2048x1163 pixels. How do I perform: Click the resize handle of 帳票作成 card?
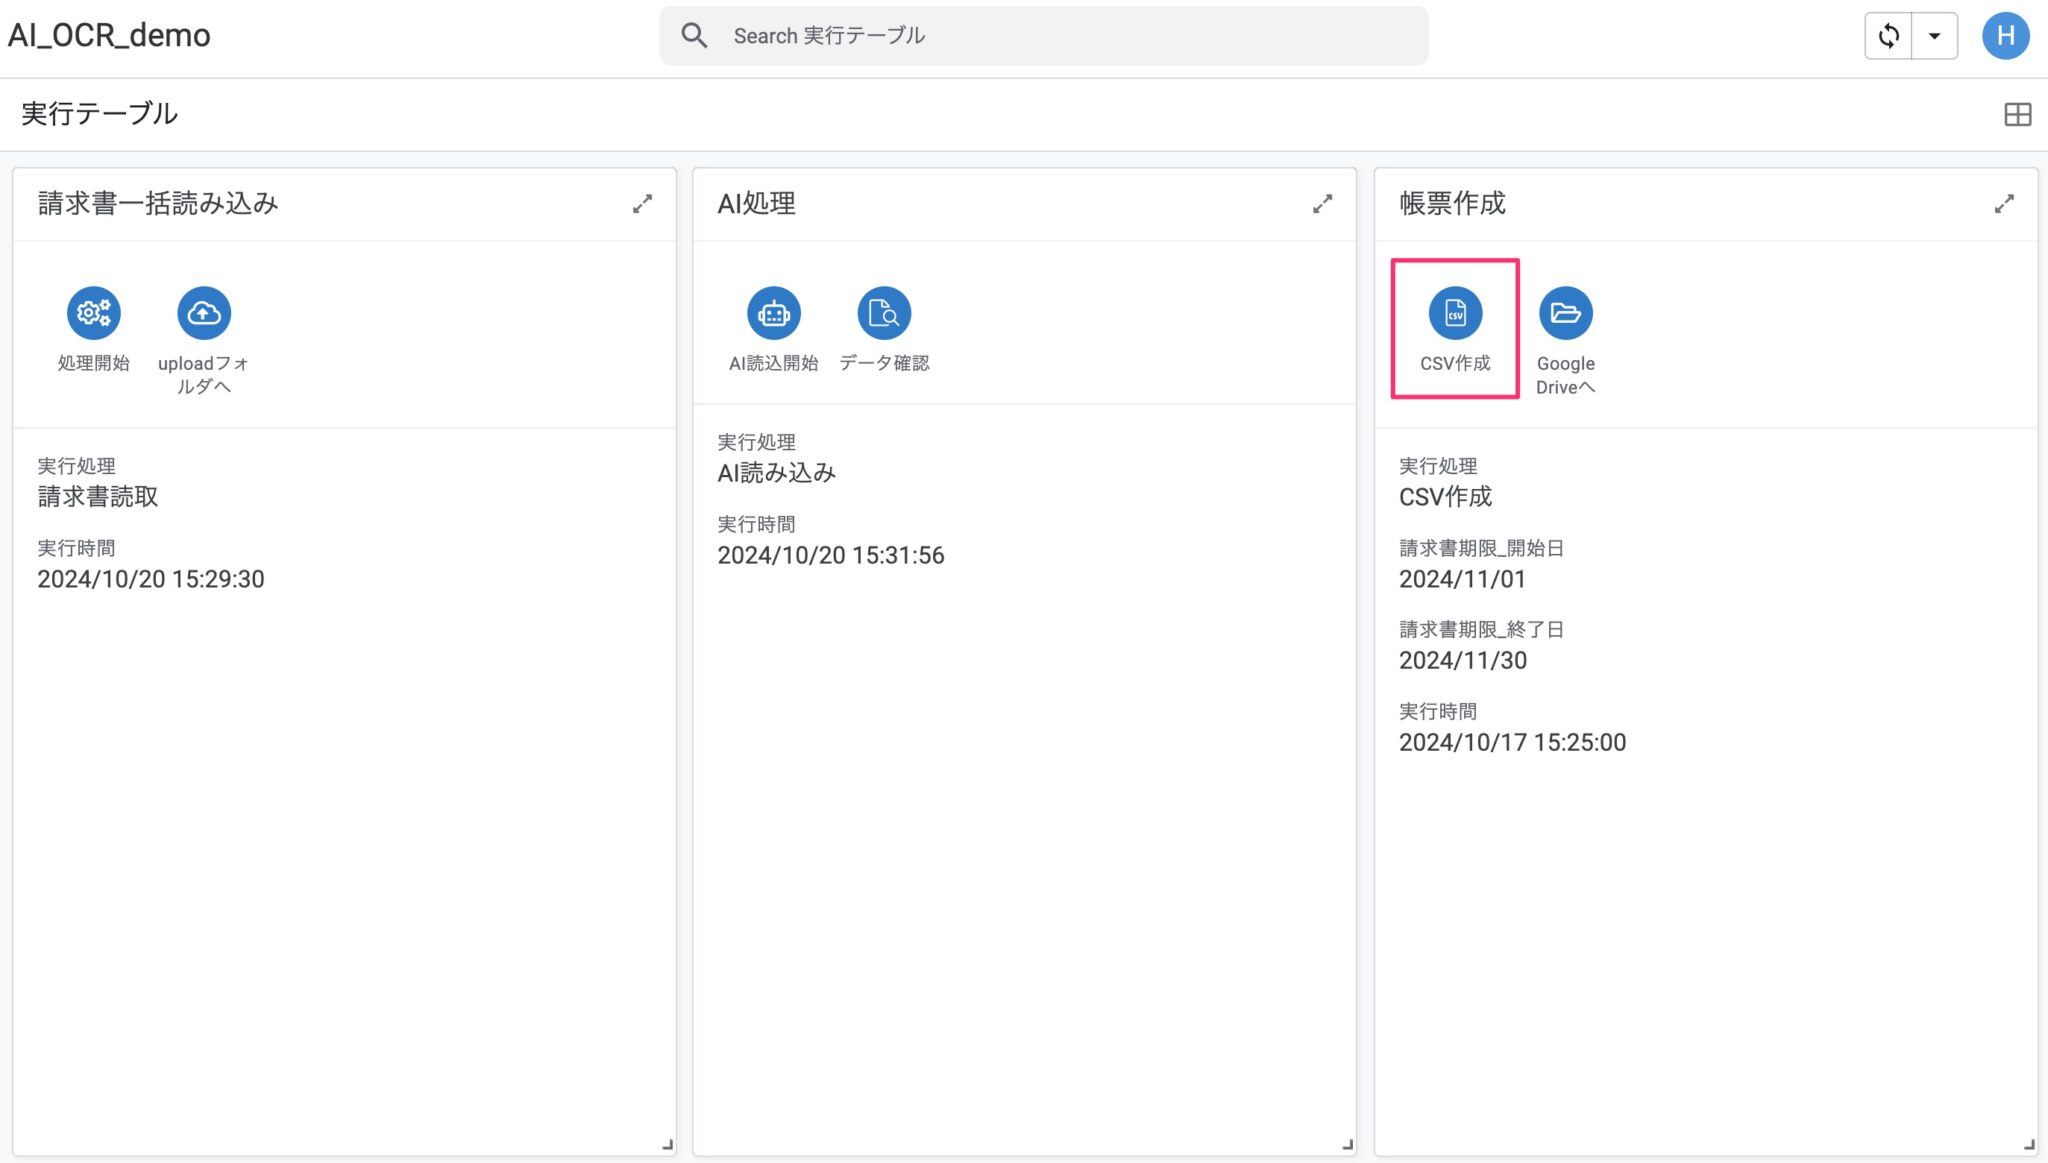coord(2029,1145)
